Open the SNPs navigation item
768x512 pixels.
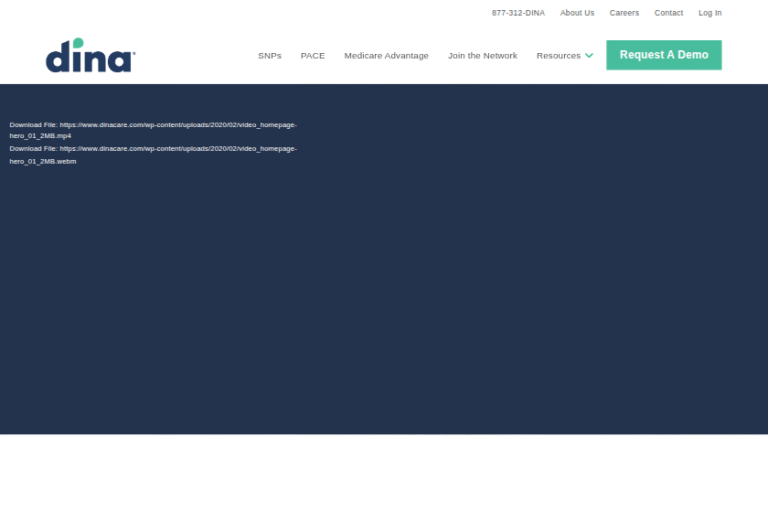[269, 56]
